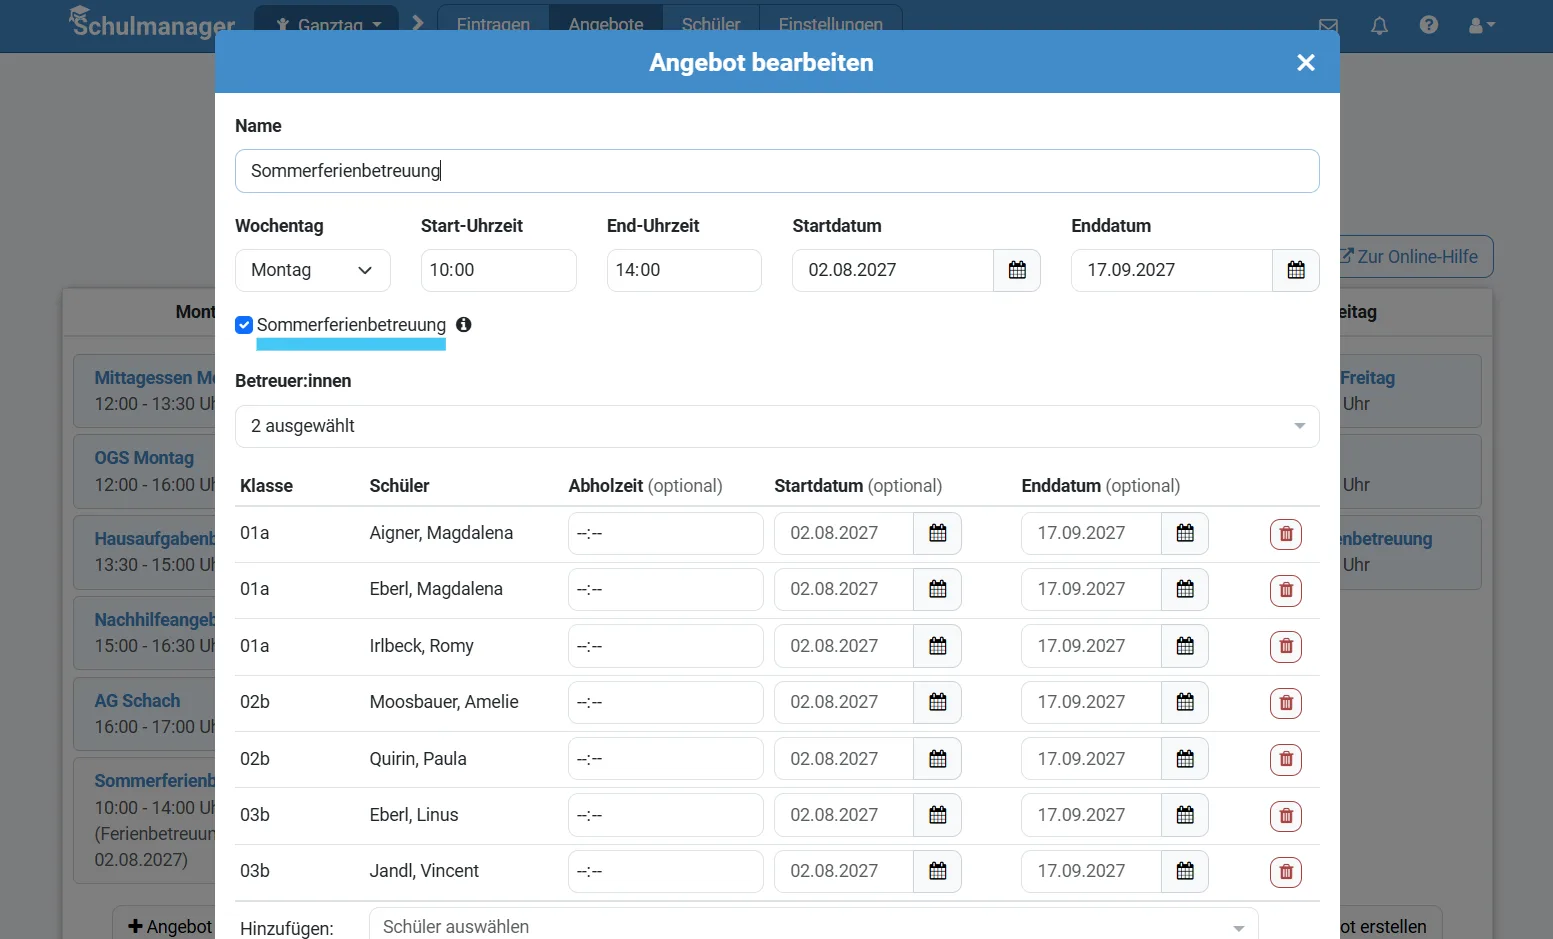Edit the Start-Uhrzeit field showing 10:00

click(499, 270)
